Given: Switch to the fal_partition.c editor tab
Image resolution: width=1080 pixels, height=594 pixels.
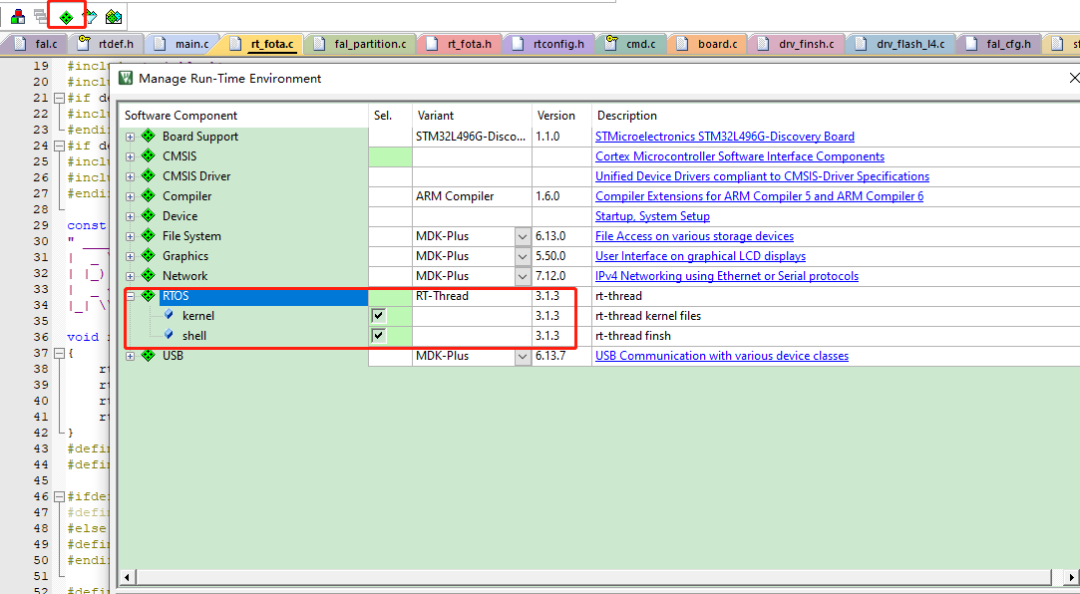Looking at the screenshot, I should click(x=361, y=43).
